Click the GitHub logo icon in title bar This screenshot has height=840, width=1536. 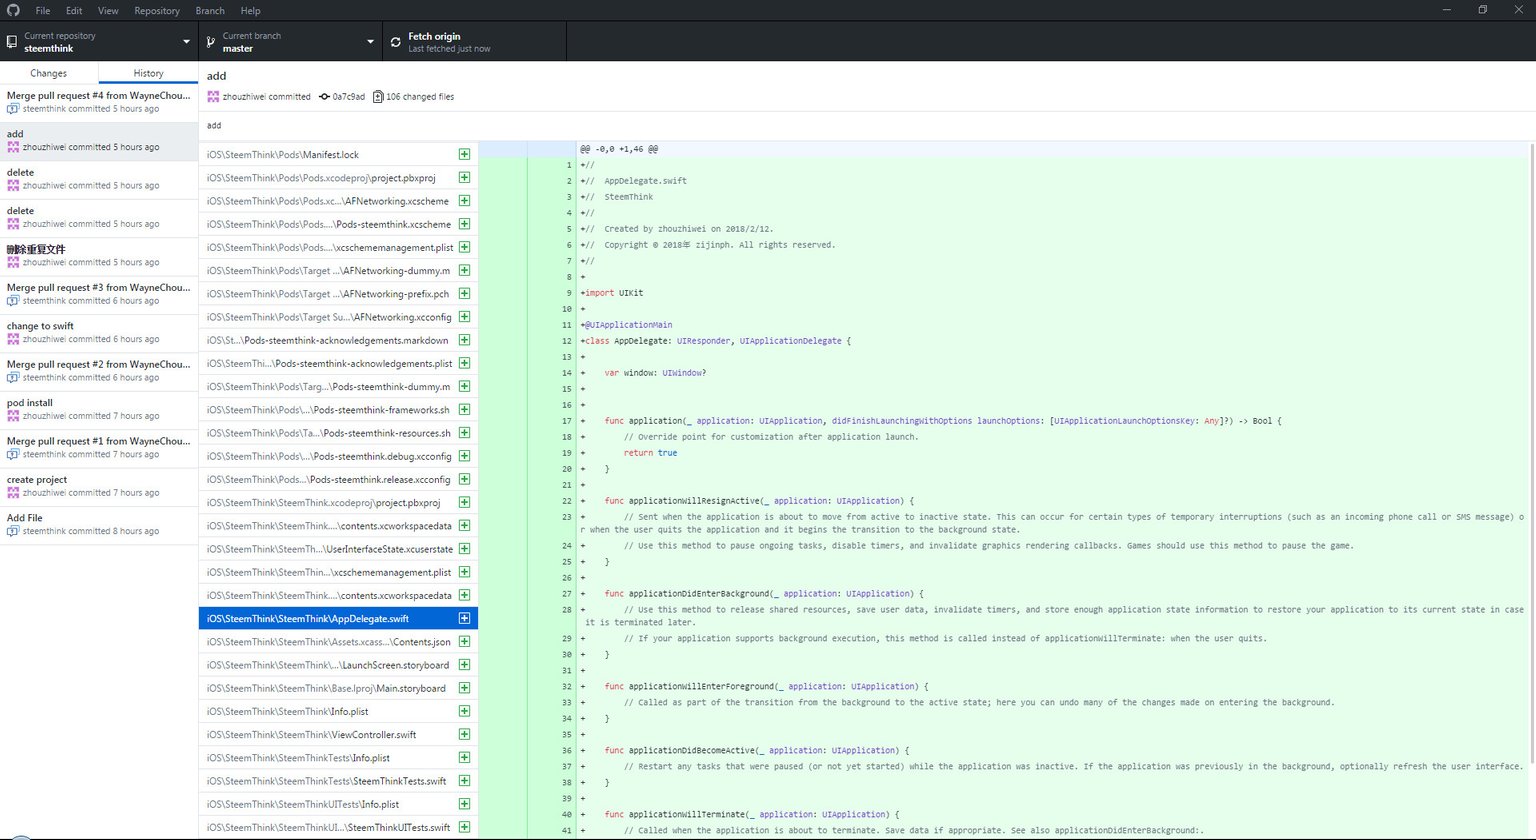point(11,10)
